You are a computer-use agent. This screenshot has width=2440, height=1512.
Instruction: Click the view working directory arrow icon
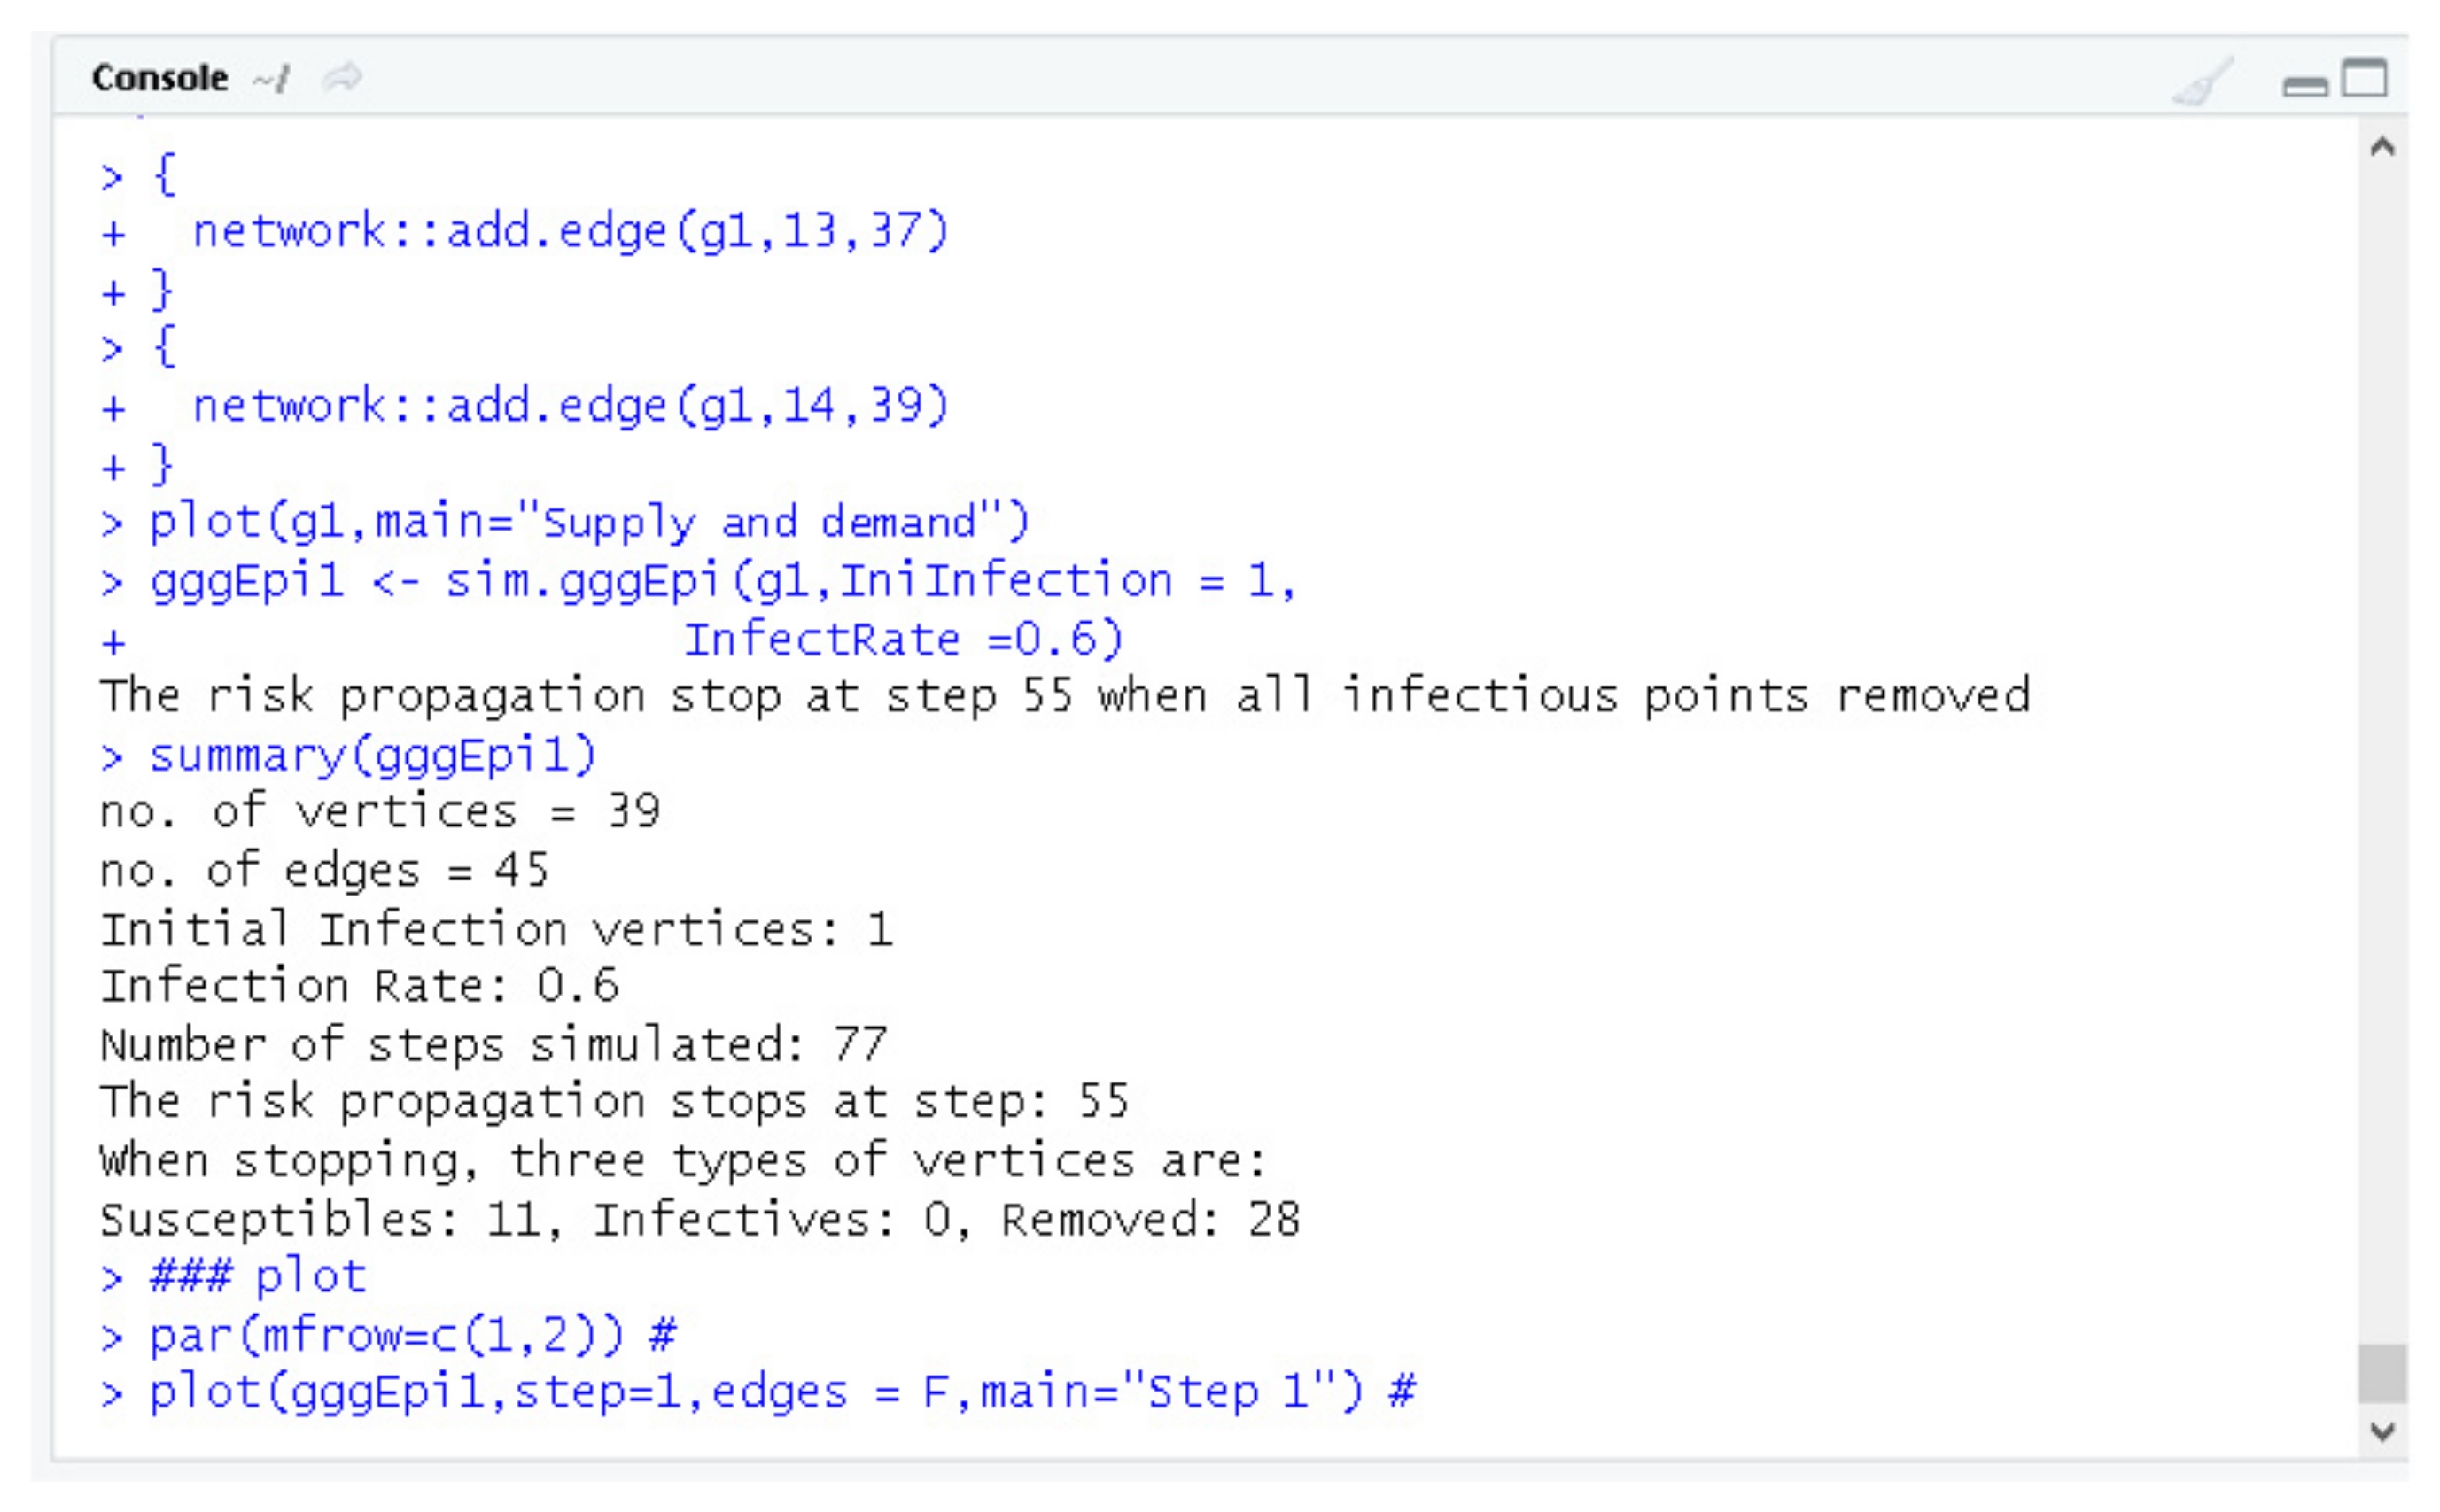pyautogui.click(x=343, y=77)
